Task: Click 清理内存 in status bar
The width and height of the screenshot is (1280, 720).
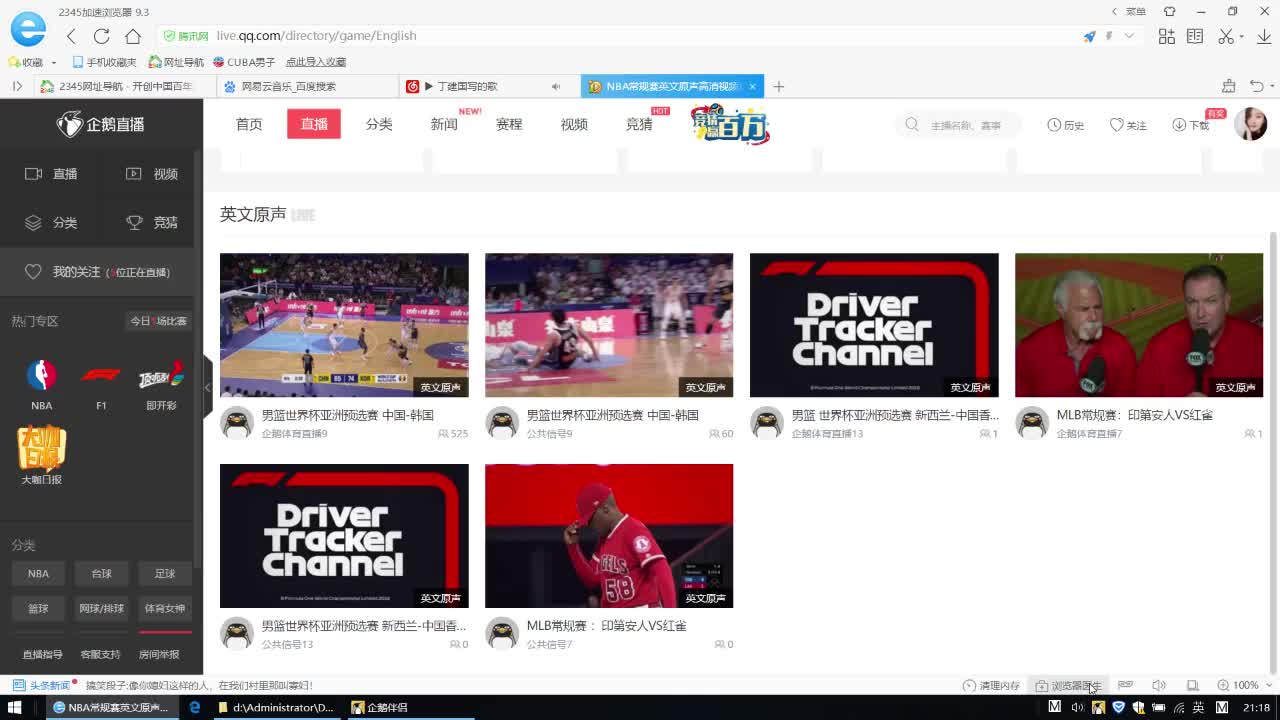Action: [x=991, y=686]
